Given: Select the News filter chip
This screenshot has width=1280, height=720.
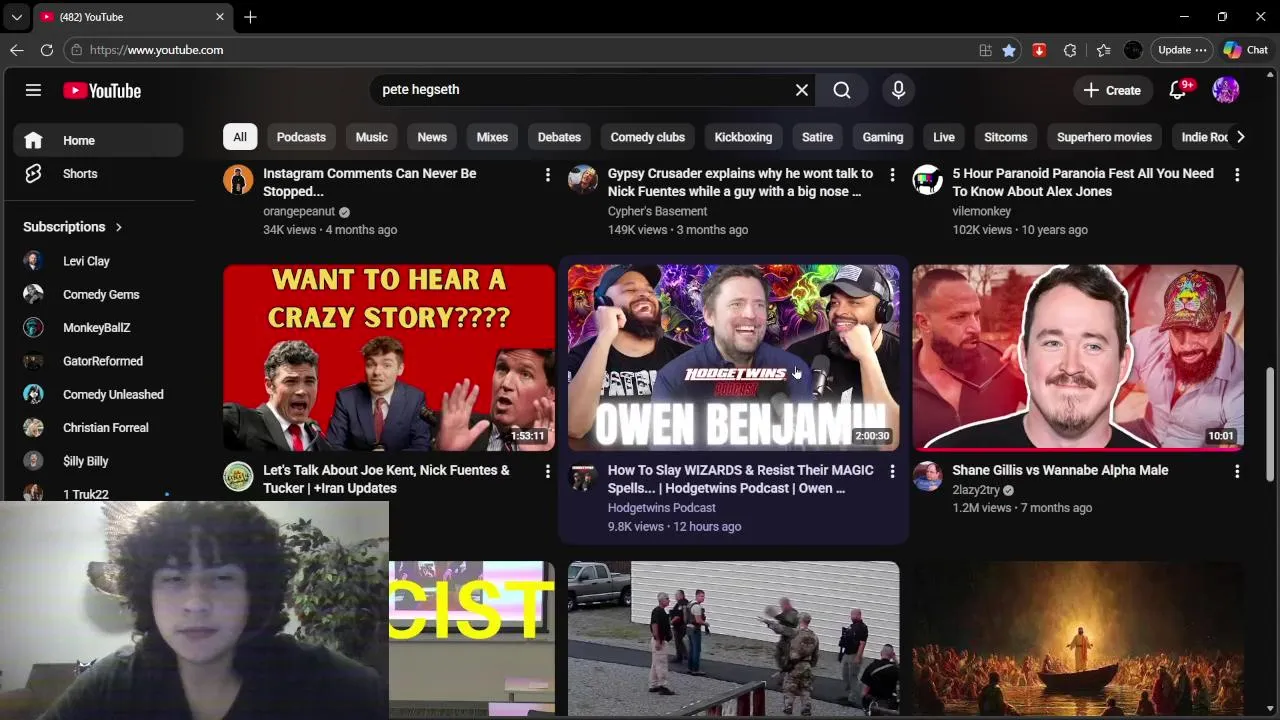Looking at the screenshot, I should click(432, 137).
